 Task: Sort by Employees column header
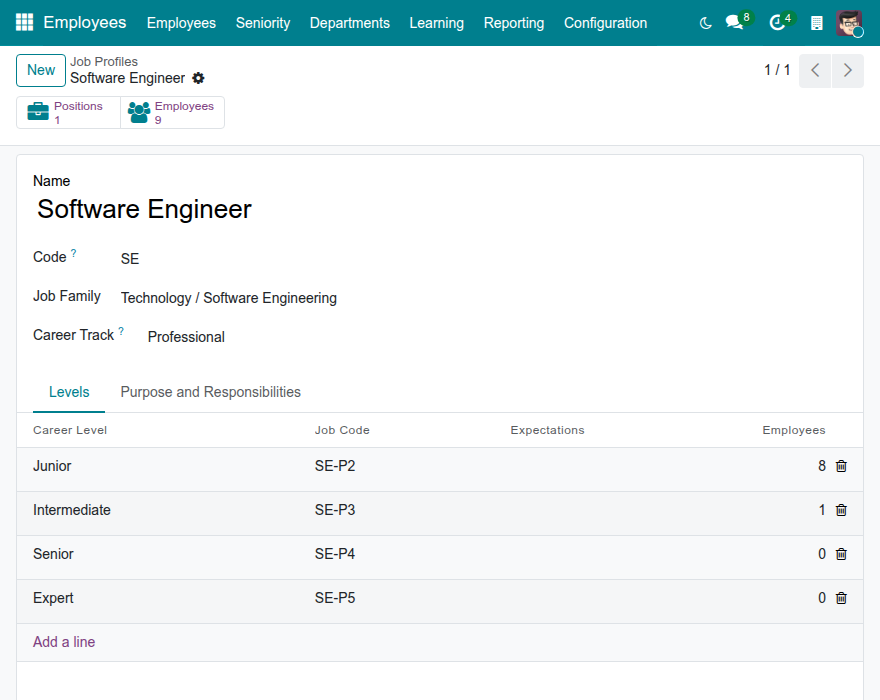point(794,430)
